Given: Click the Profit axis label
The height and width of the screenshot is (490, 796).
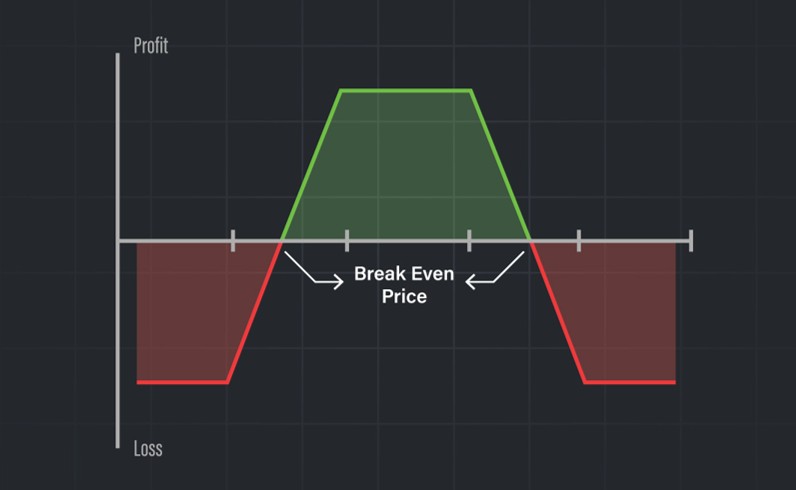Looking at the screenshot, I should coord(151,46).
